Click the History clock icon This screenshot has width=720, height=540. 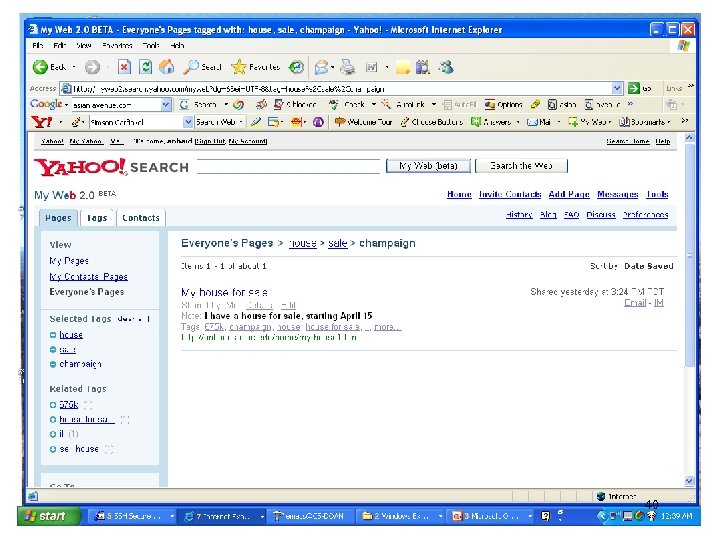click(x=296, y=68)
